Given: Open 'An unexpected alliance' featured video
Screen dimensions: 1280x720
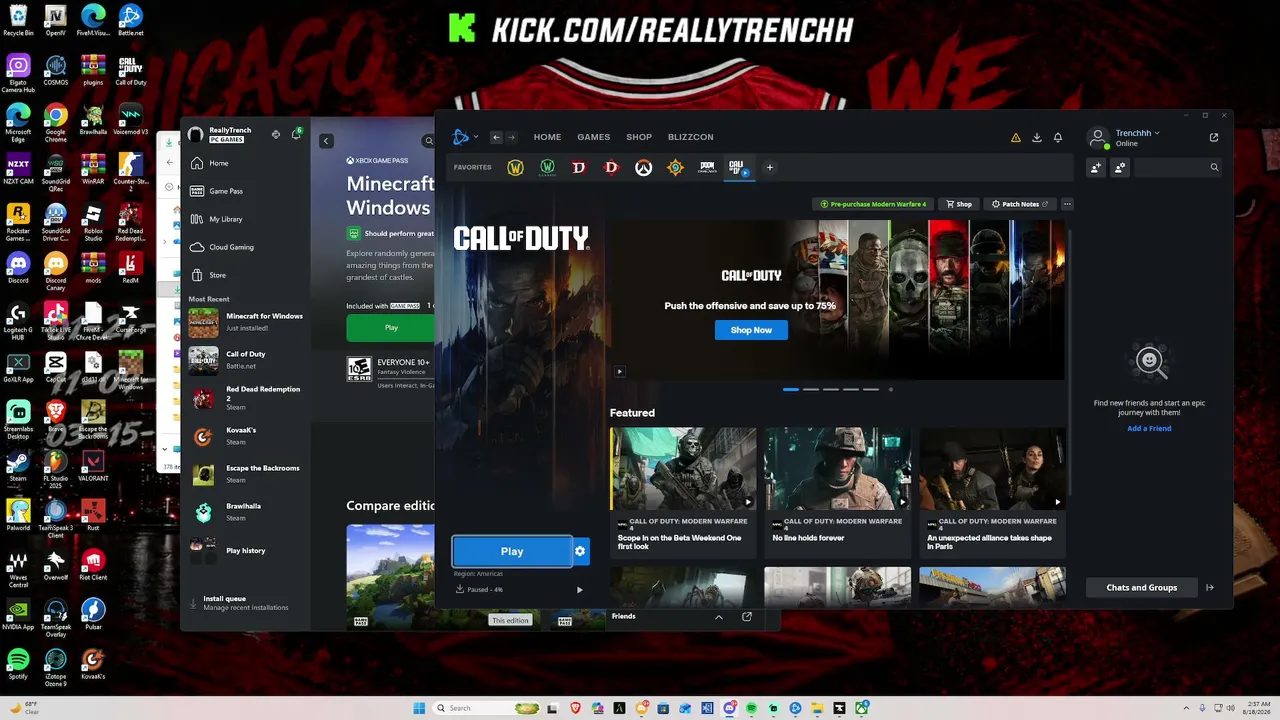Looking at the screenshot, I should [x=993, y=491].
